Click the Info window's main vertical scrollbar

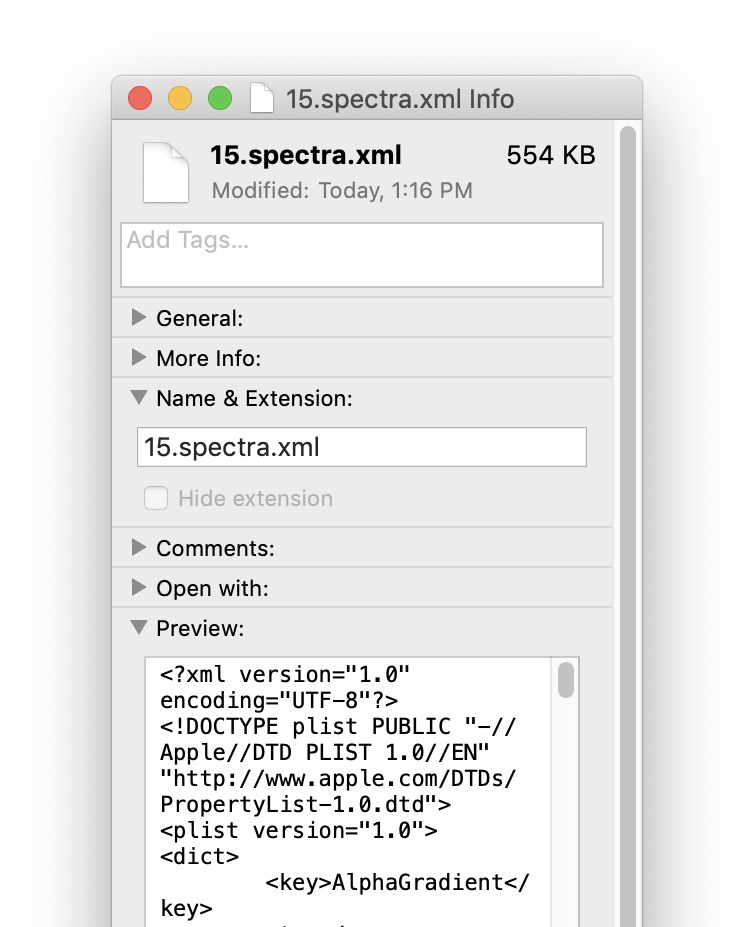628,500
